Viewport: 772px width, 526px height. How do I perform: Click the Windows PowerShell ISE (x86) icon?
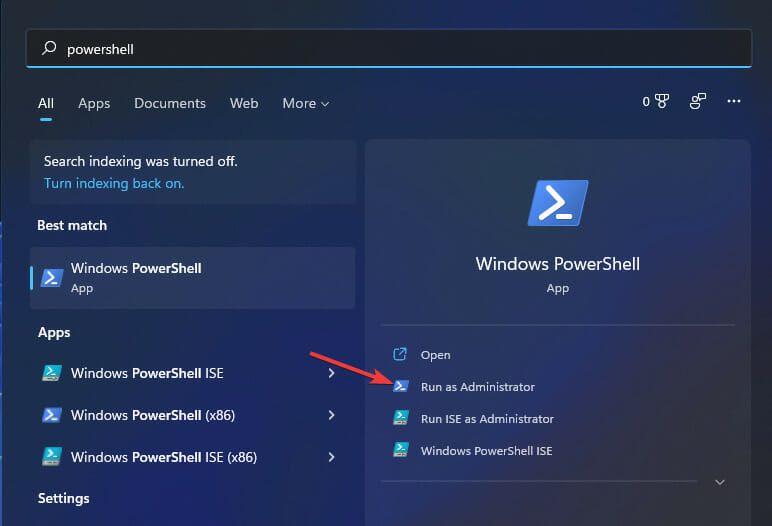point(52,457)
